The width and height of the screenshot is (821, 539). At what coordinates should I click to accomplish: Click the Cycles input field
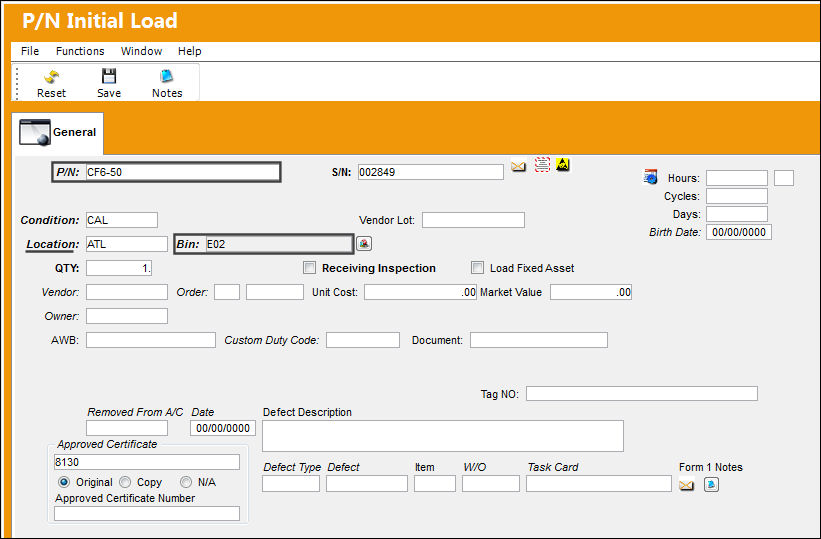[737, 196]
